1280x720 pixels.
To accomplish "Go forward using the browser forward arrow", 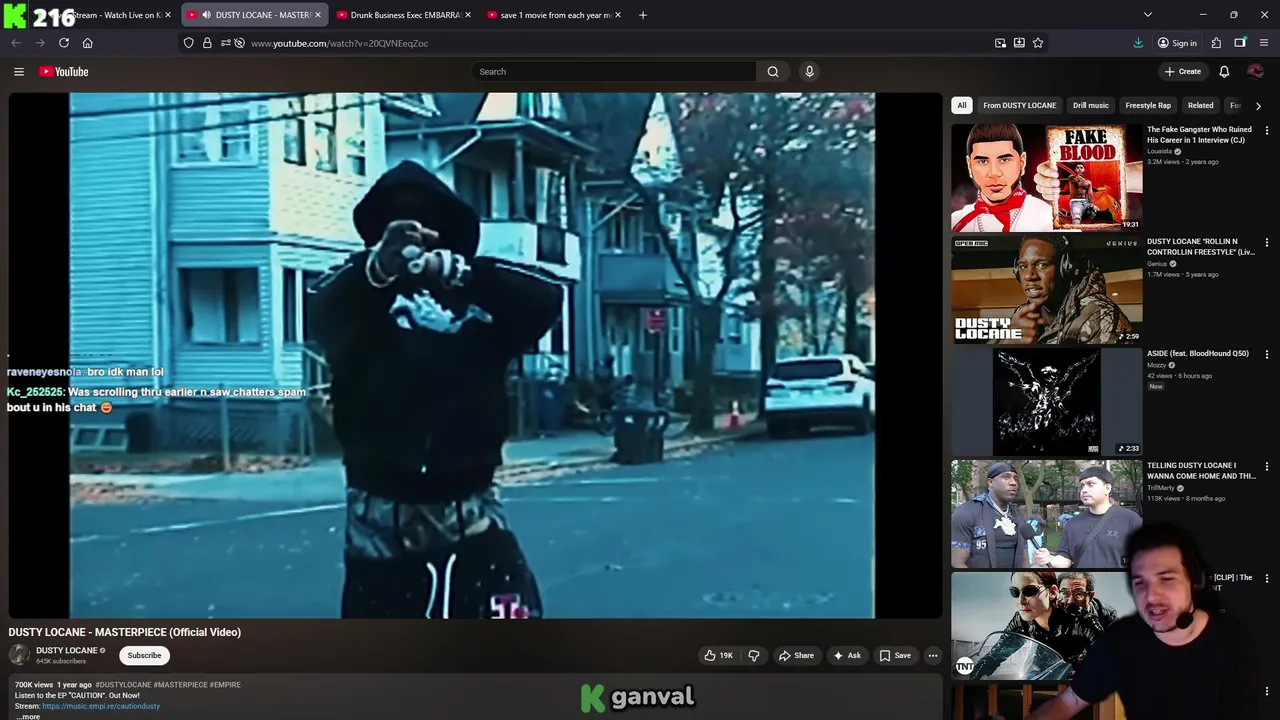I will point(40,43).
